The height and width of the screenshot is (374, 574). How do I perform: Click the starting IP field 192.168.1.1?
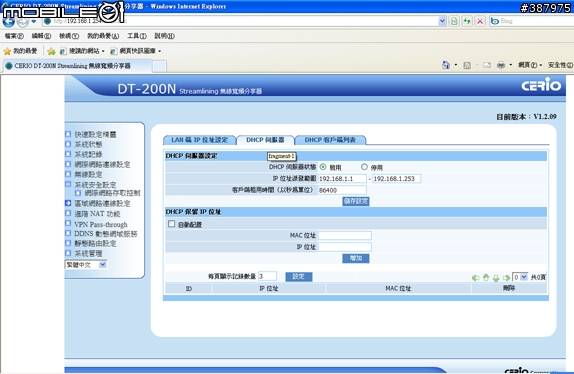coord(342,179)
